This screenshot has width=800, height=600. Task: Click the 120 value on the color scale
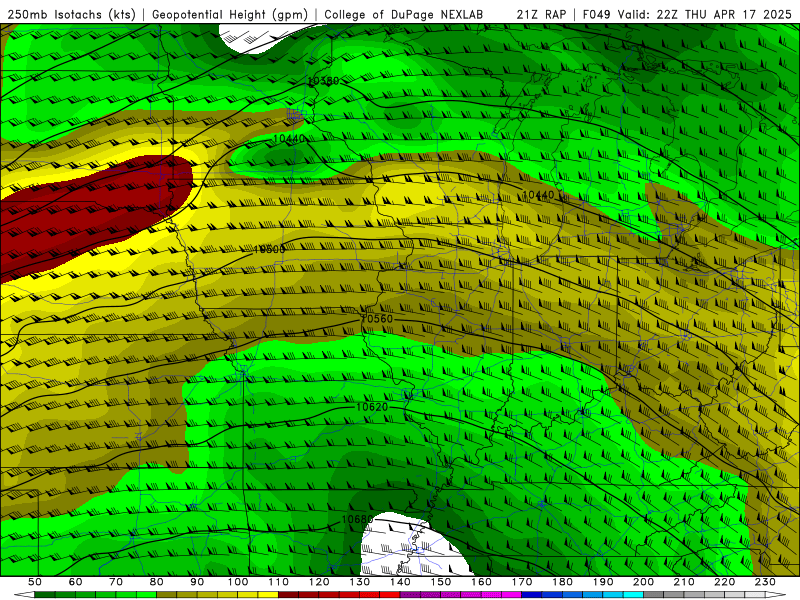pyautogui.click(x=319, y=582)
